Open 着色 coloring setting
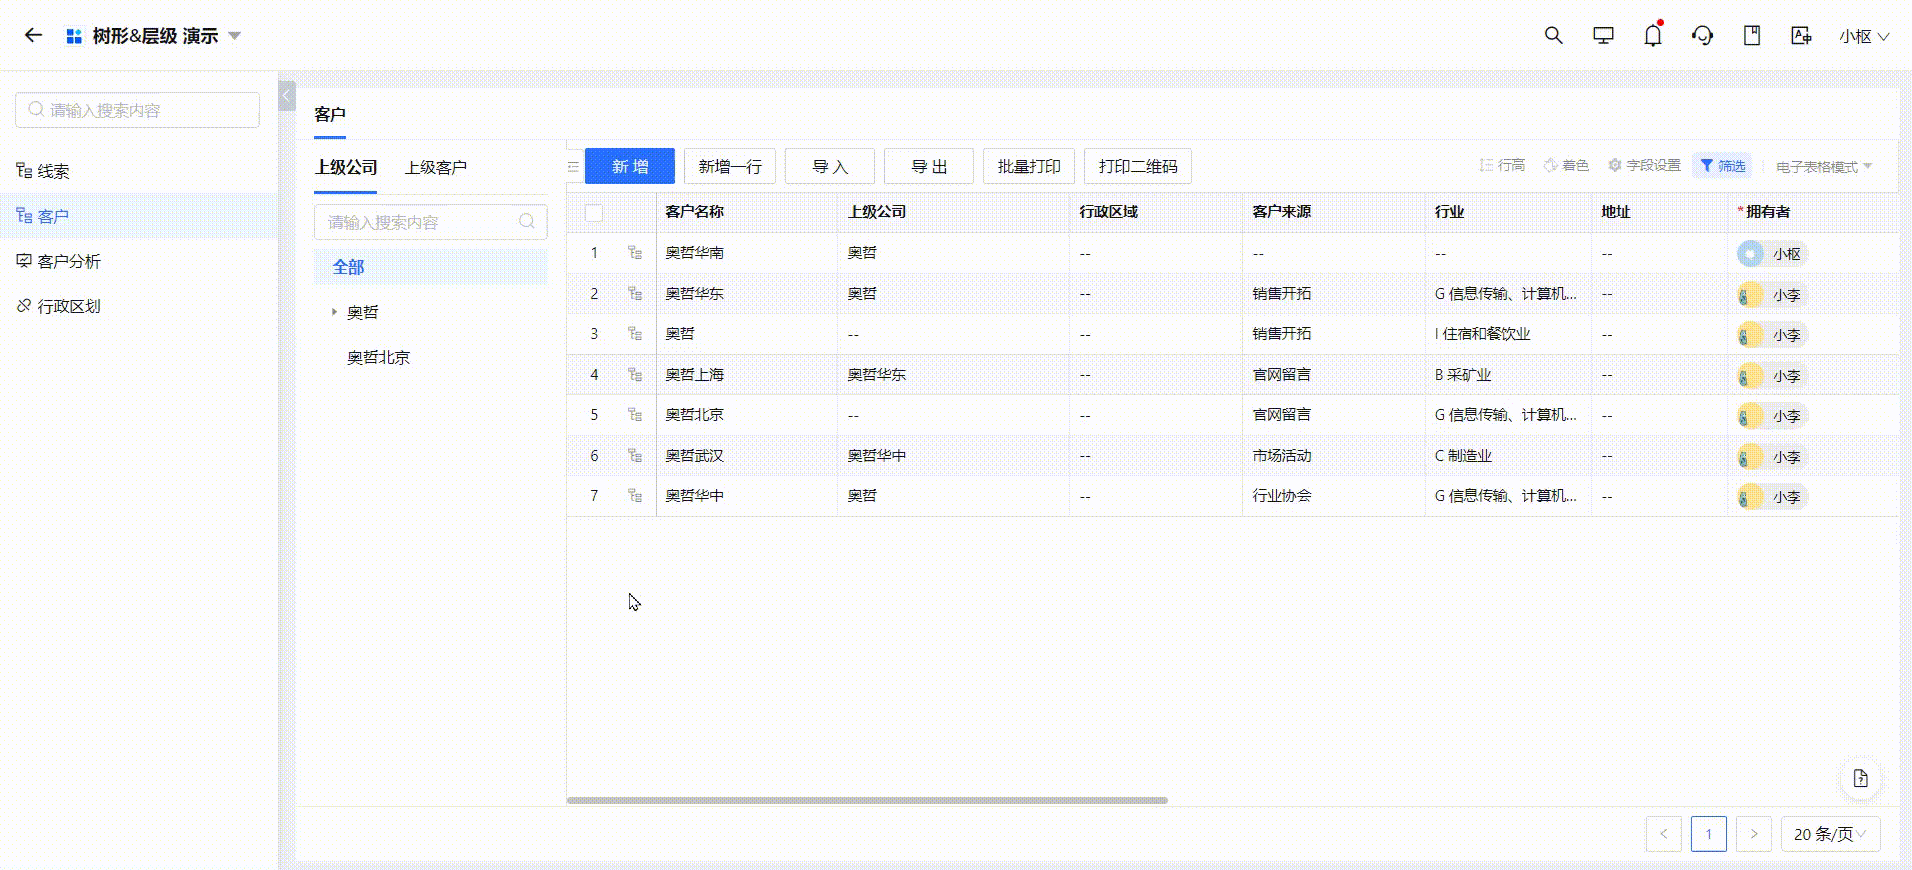1912x870 pixels. [1566, 166]
